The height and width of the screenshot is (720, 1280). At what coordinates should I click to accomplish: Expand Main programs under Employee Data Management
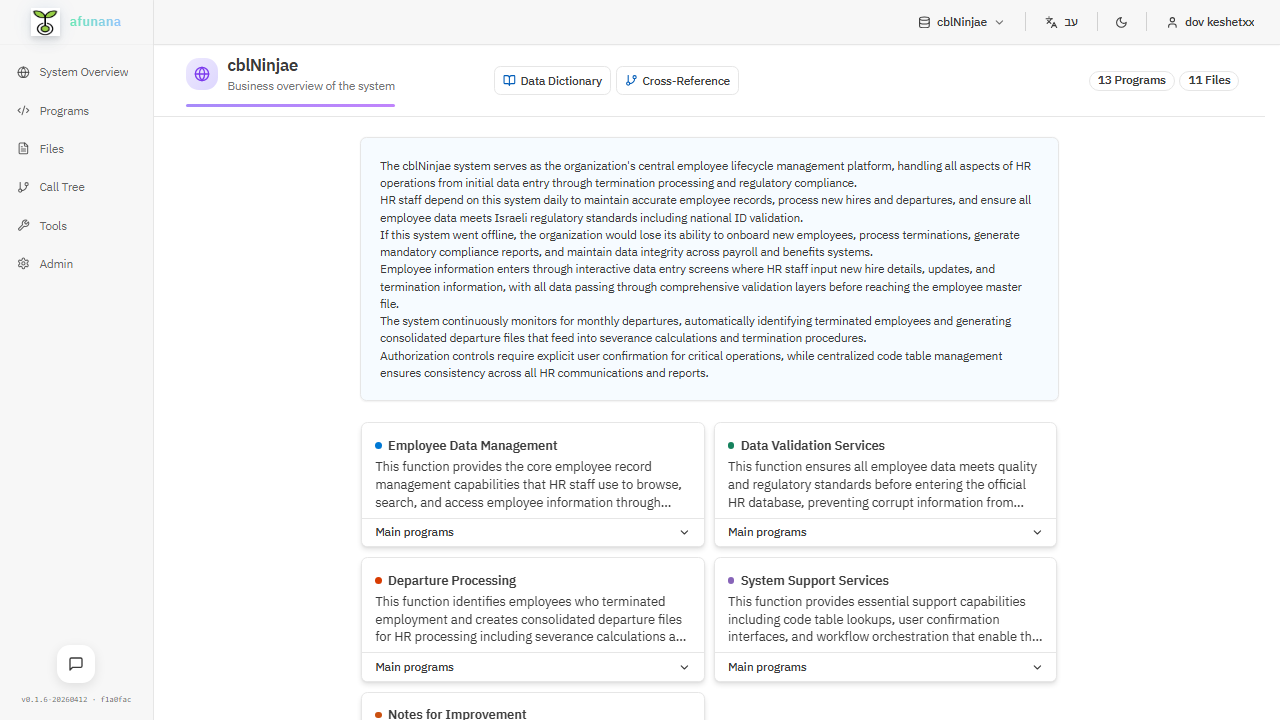(x=532, y=531)
